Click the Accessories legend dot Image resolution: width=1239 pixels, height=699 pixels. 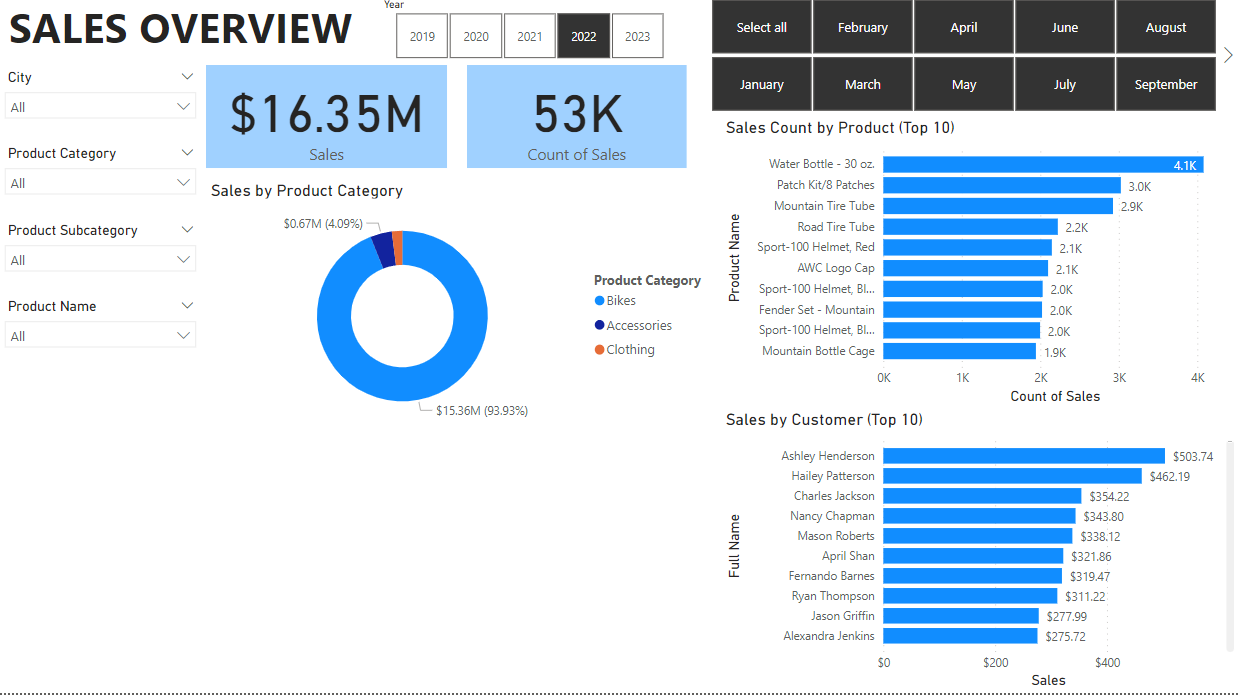[x=599, y=325]
